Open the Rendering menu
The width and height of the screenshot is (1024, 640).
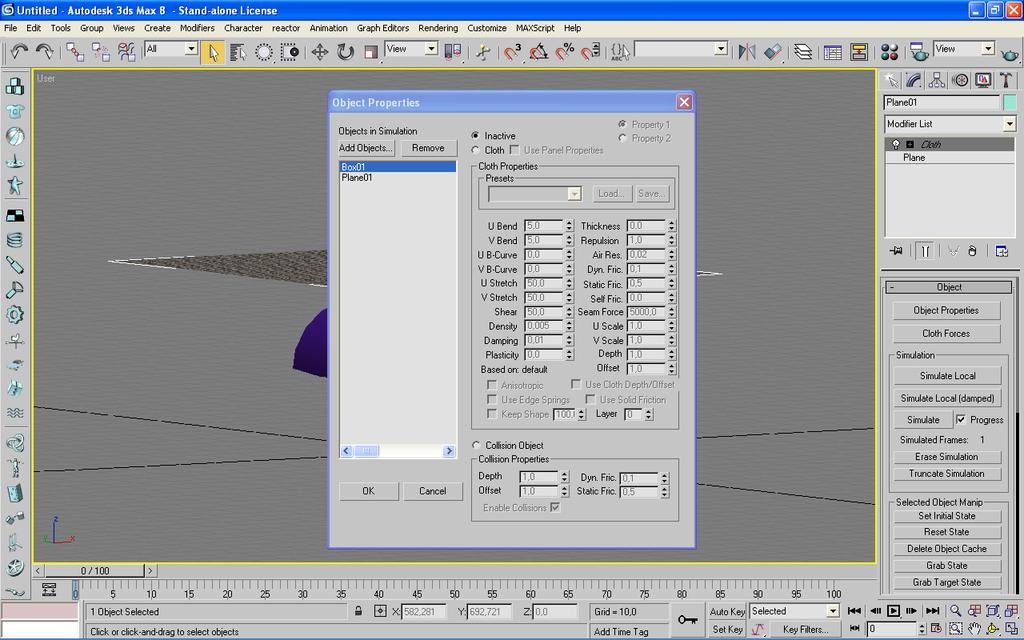point(438,28)
